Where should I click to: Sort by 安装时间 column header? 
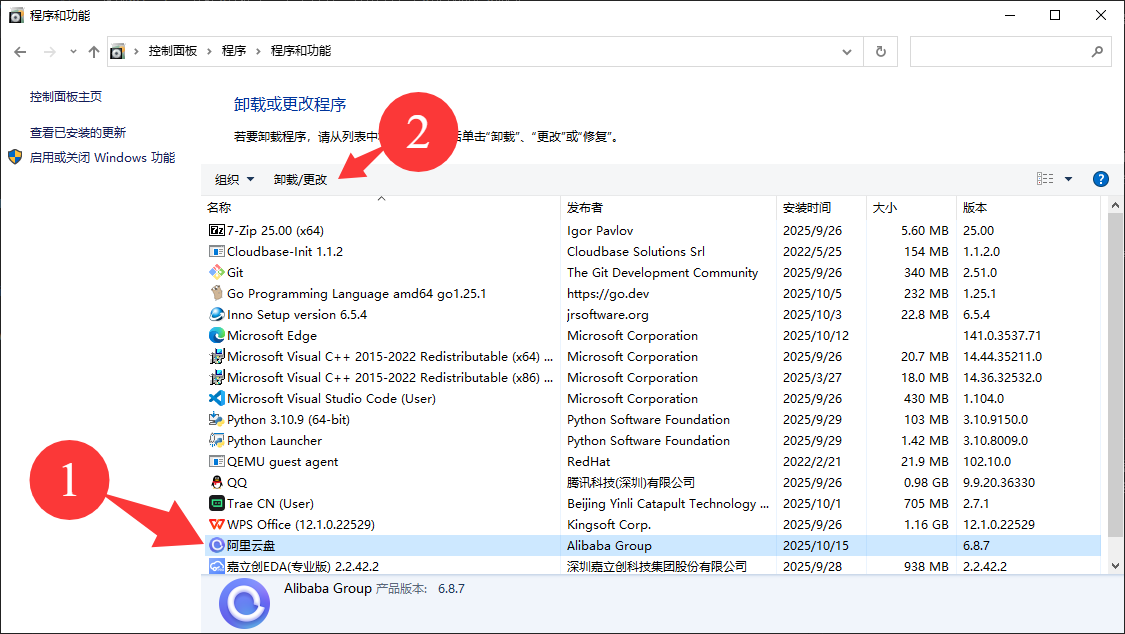click(x=806, y=208)
